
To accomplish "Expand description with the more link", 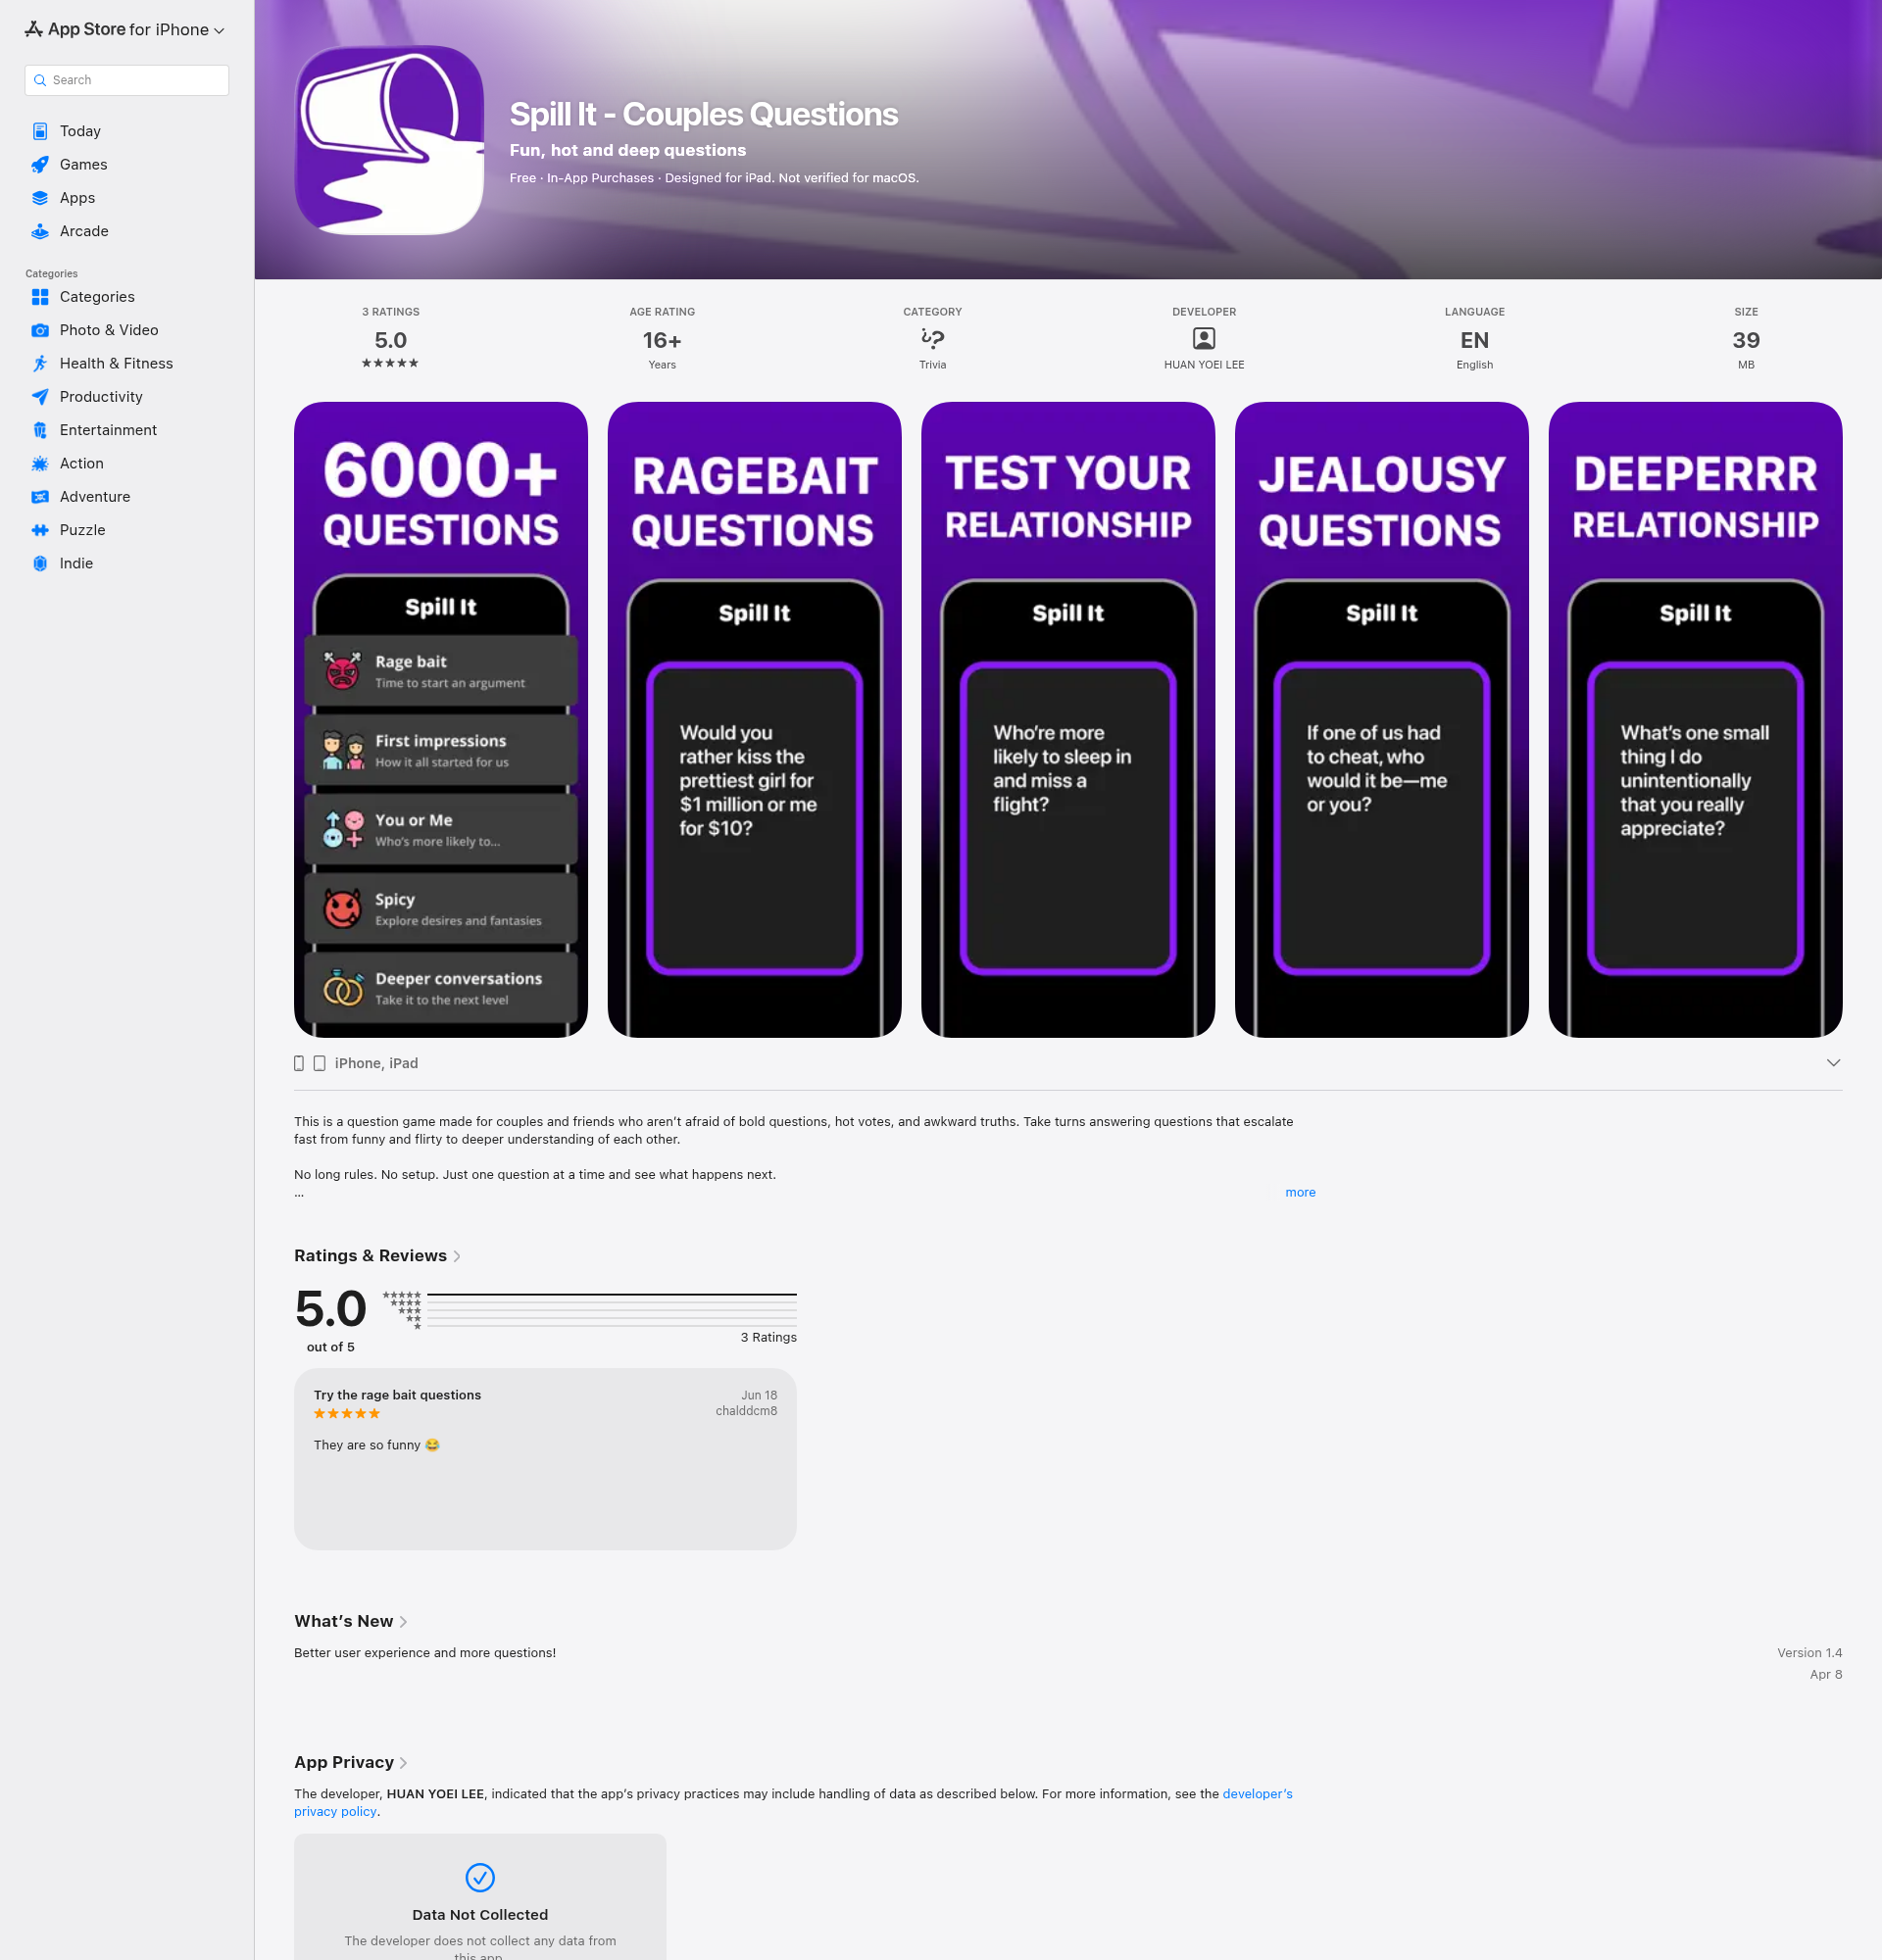I will pos(1300,1192).
